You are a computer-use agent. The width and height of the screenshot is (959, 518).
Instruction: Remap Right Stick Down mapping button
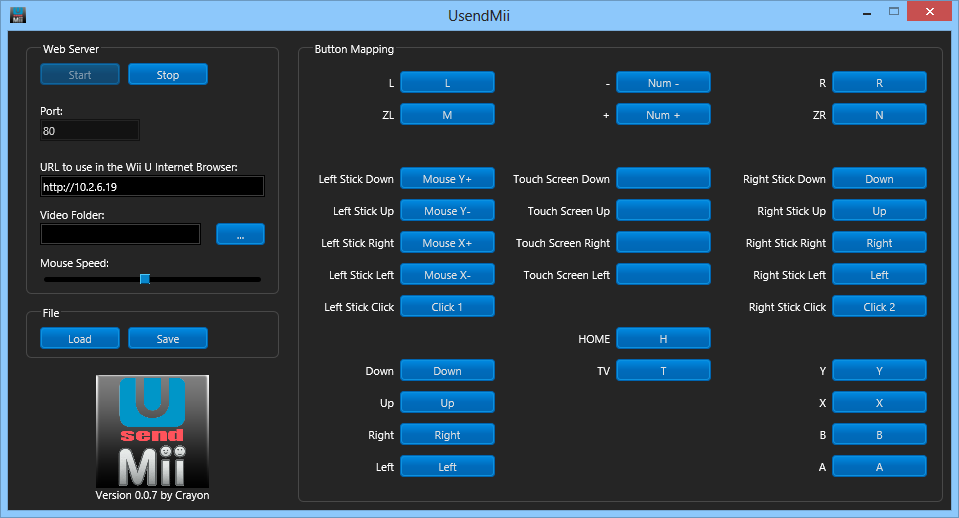(879, 179)
